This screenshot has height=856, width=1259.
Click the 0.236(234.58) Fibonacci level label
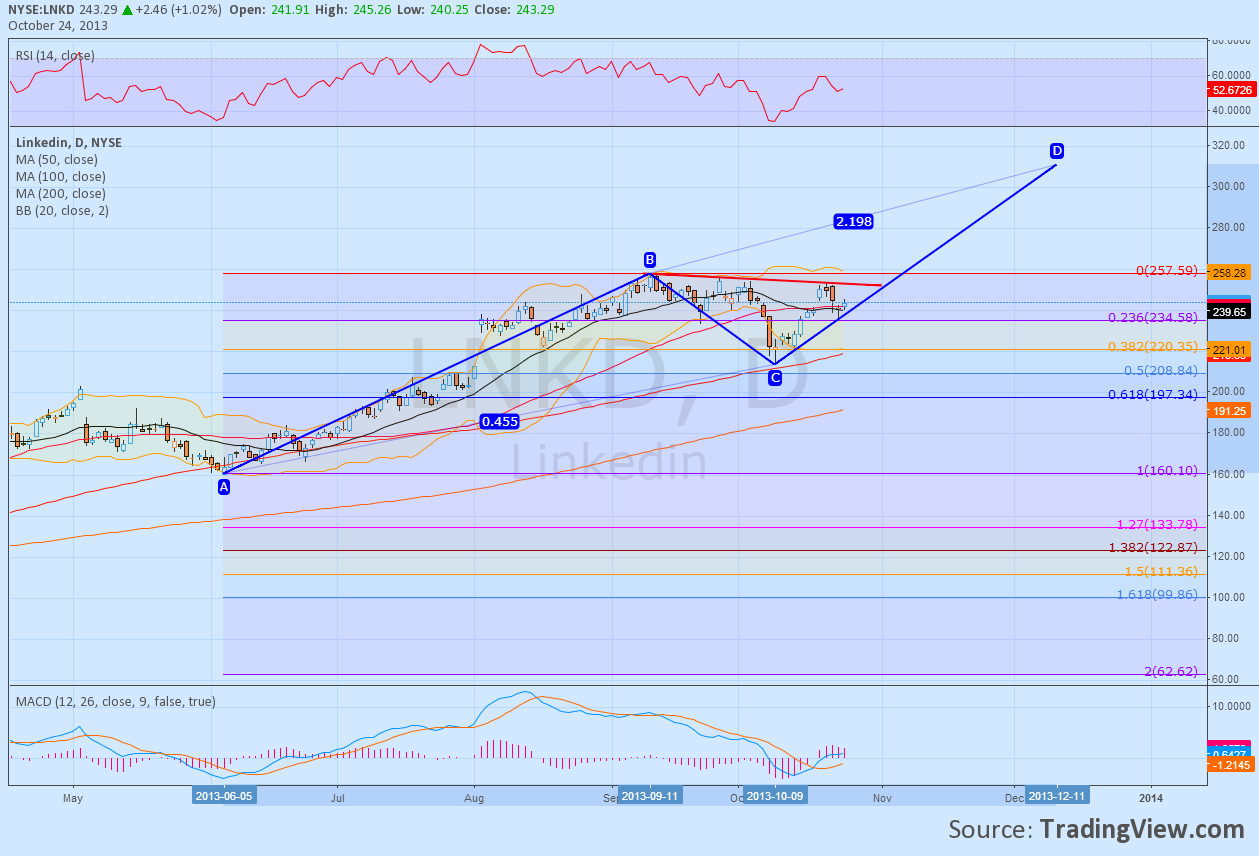pyautogui.click(x=1153, y=317)
